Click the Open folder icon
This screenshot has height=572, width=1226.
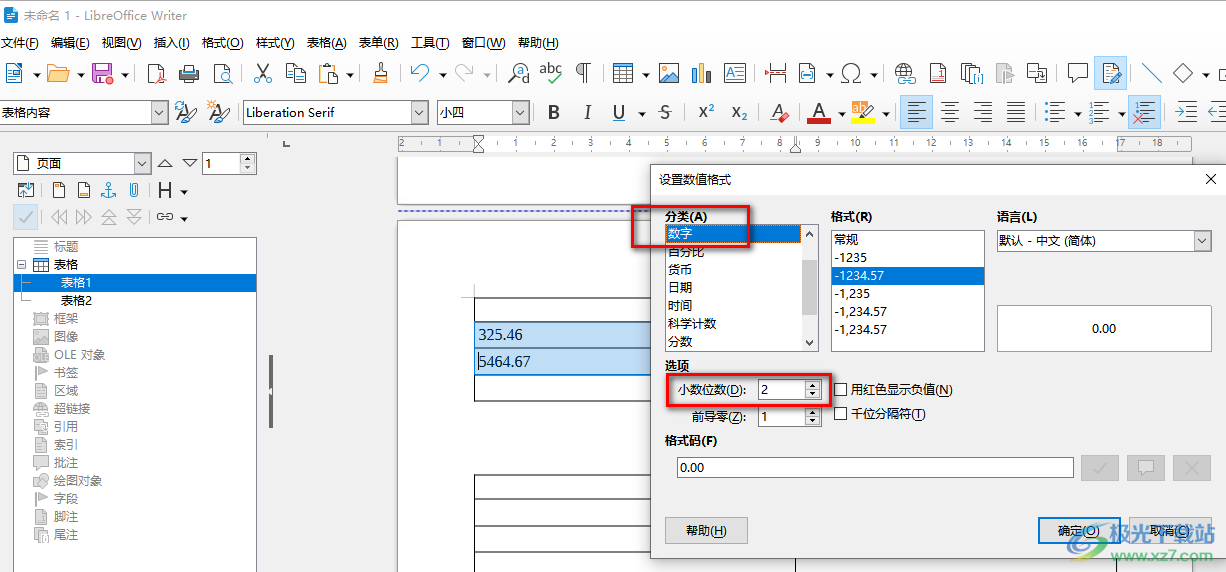pos(58,73)
